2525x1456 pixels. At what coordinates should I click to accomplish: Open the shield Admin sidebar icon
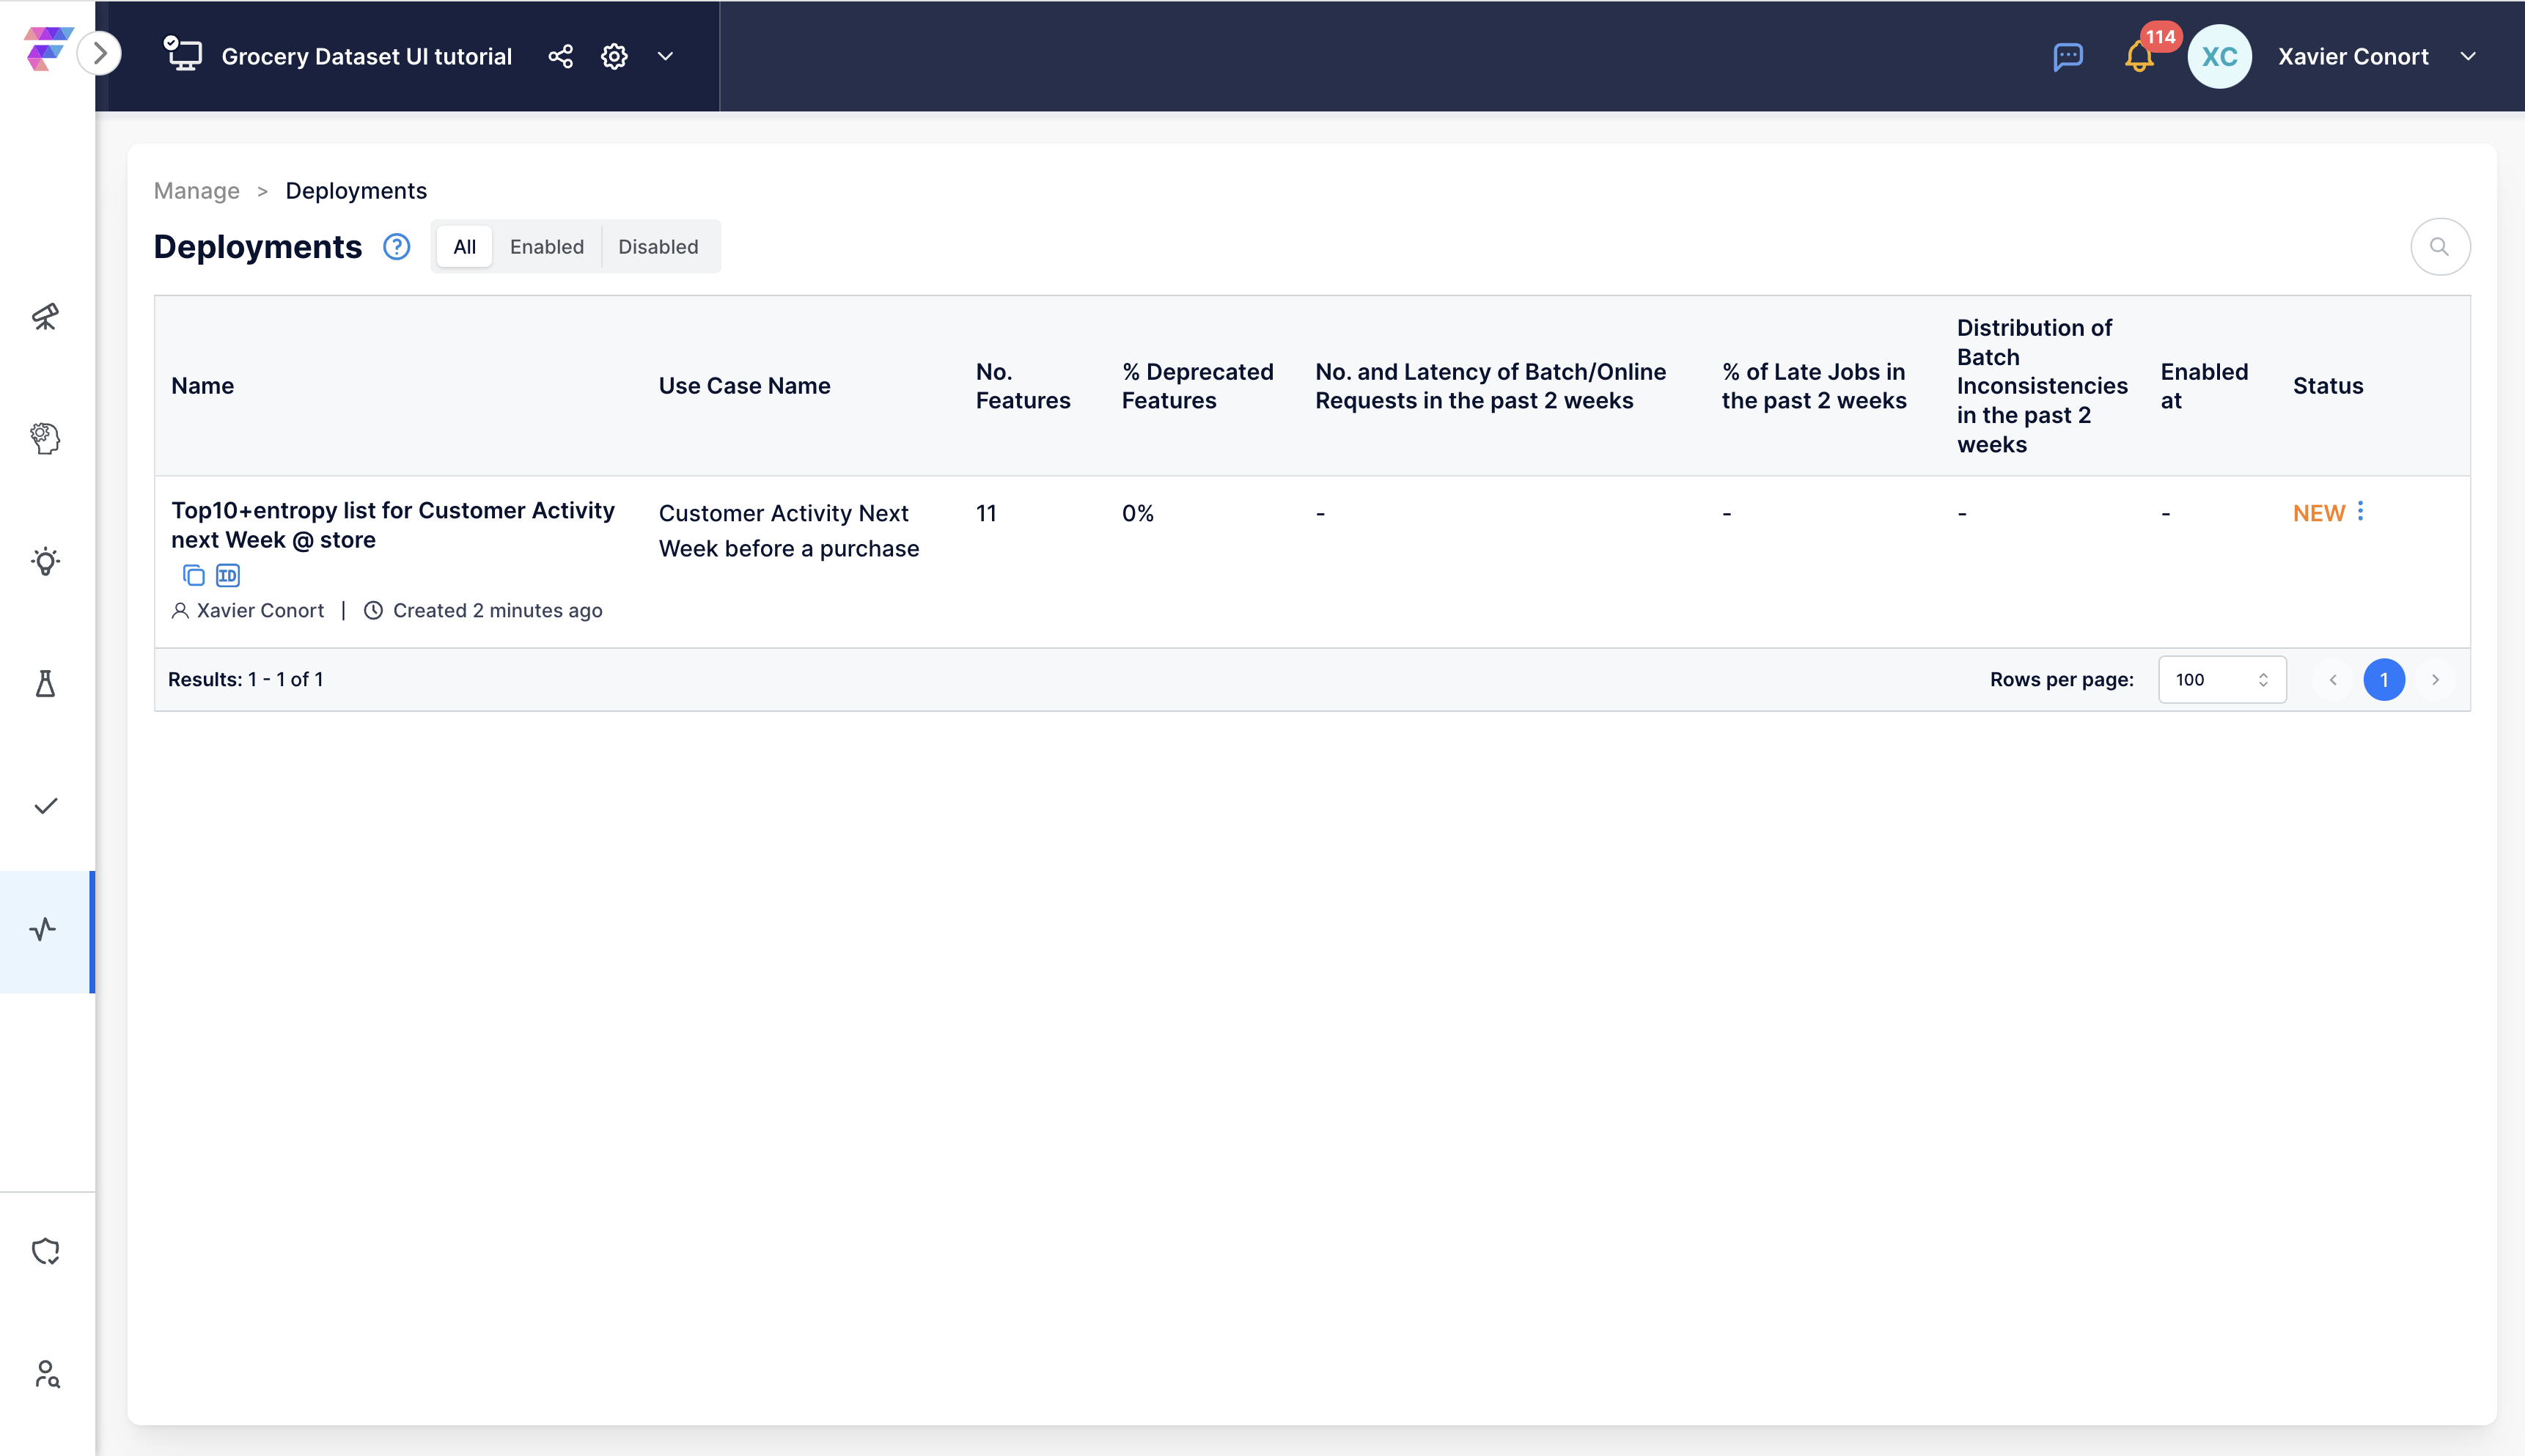[45, 1251]
